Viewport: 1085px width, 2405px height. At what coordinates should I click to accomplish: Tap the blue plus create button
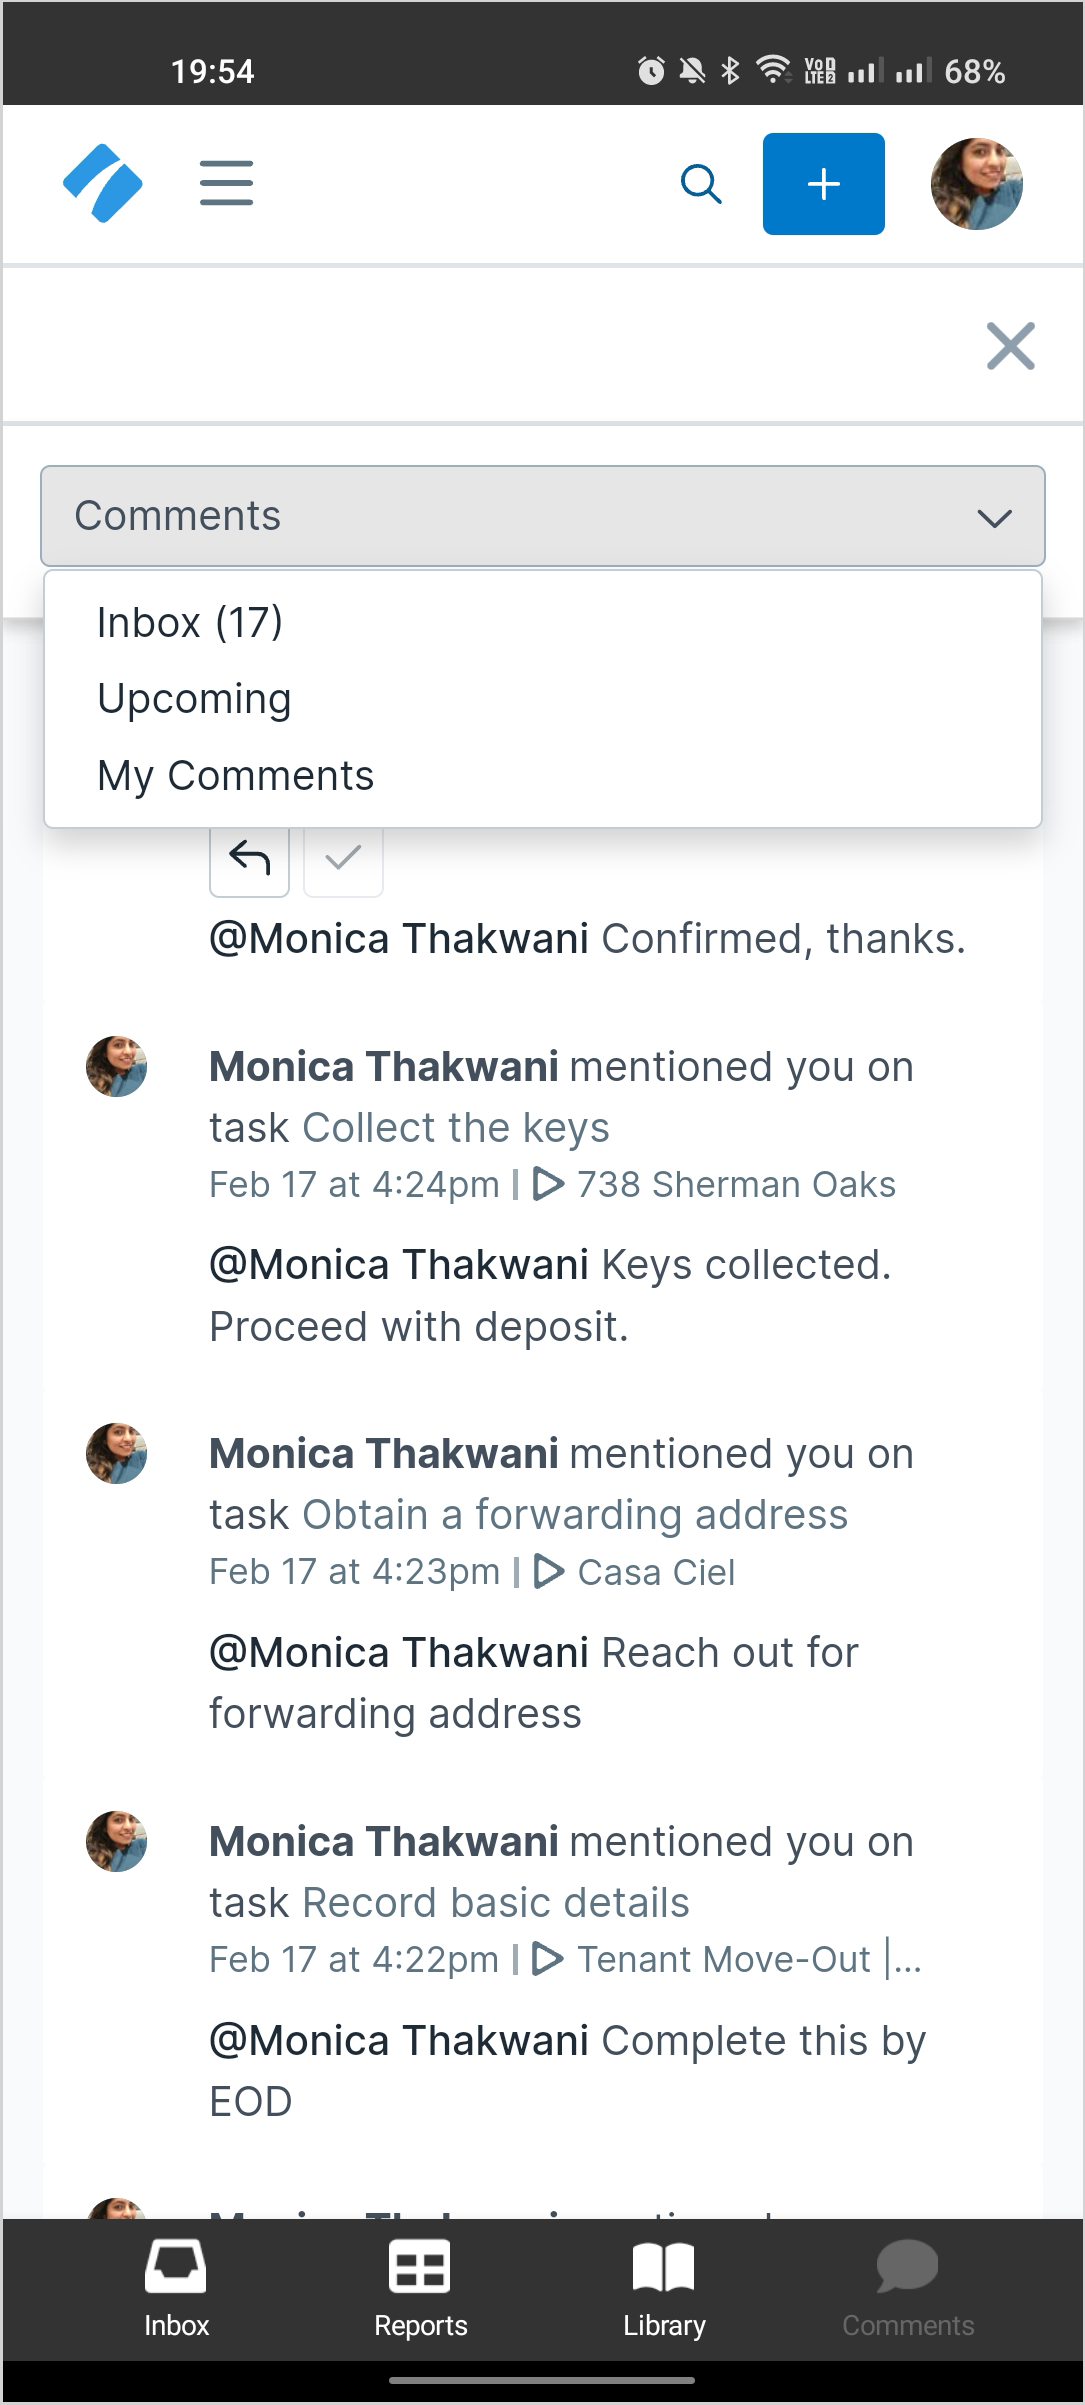823,184
